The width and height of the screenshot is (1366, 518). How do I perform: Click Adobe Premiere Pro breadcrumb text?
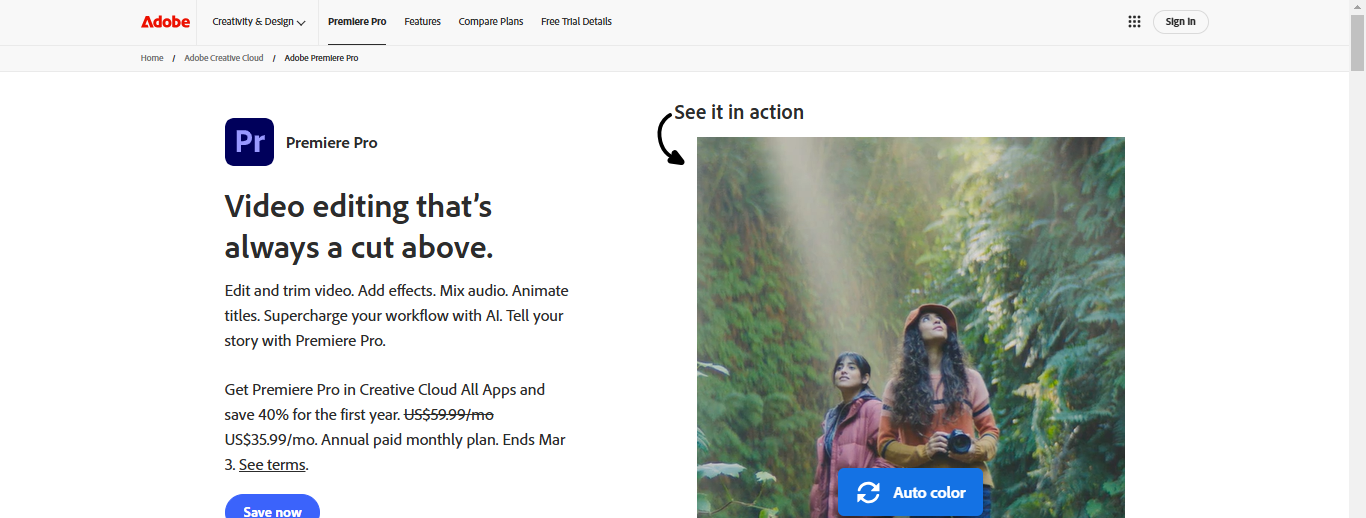[x=321, y=58]
